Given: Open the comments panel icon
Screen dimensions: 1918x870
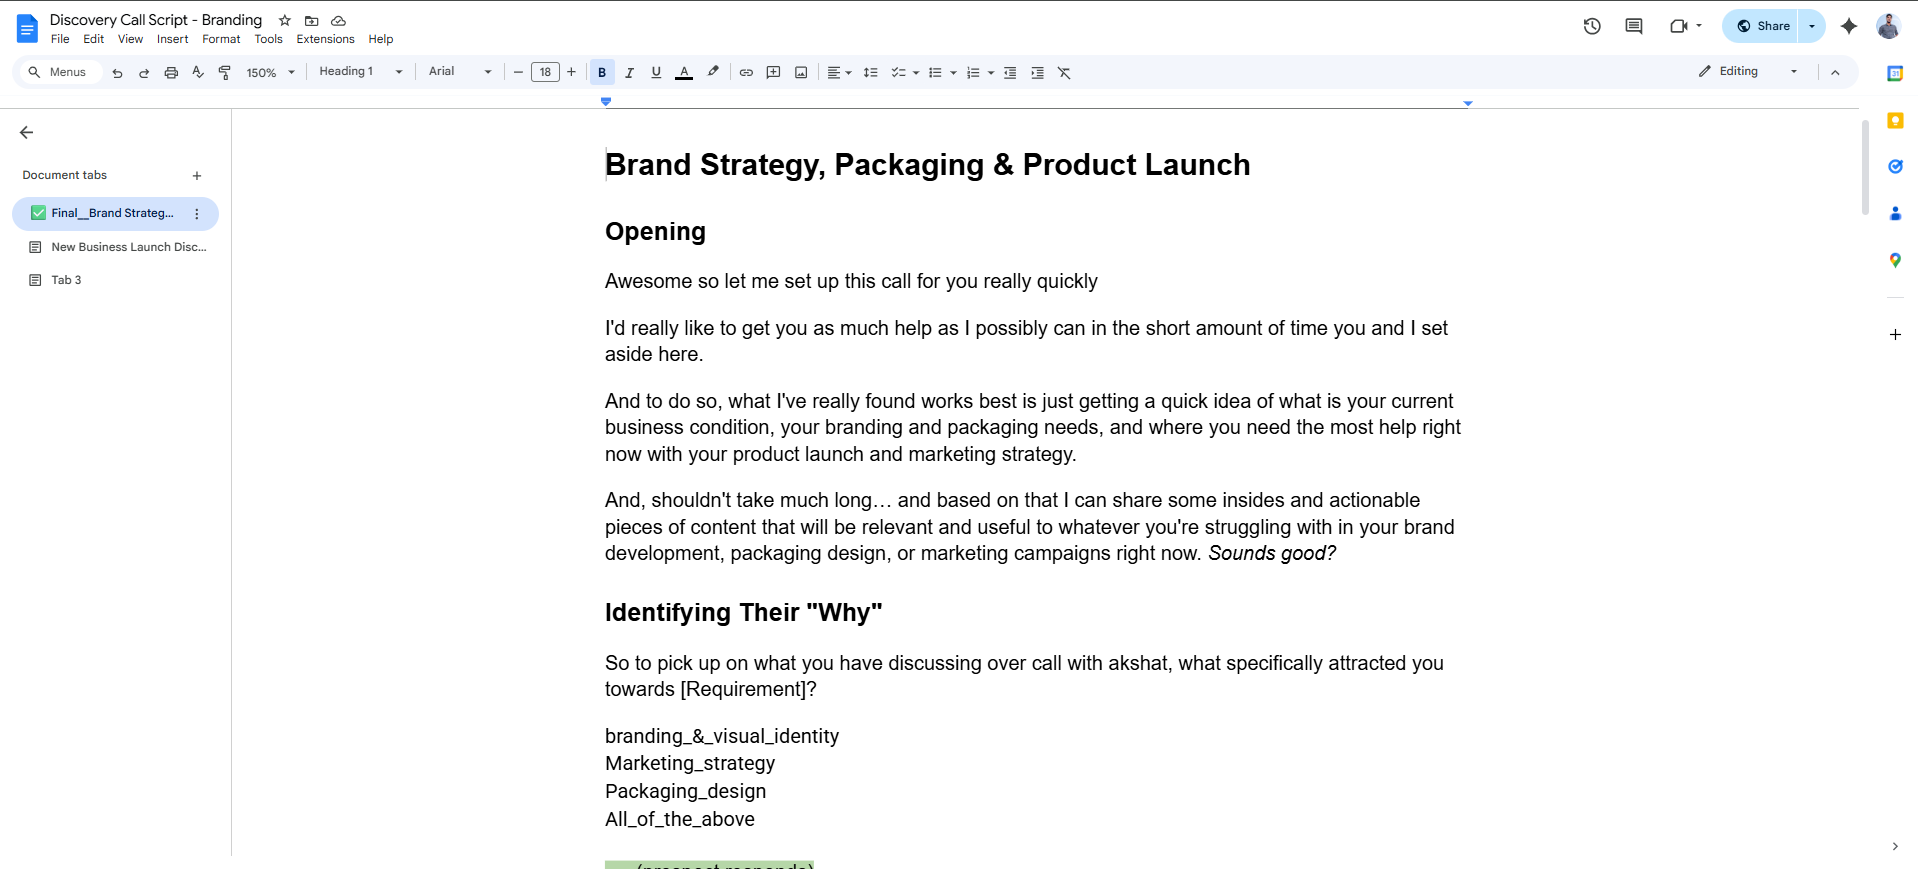Looking at the screenshot, I should (1634, 26).
